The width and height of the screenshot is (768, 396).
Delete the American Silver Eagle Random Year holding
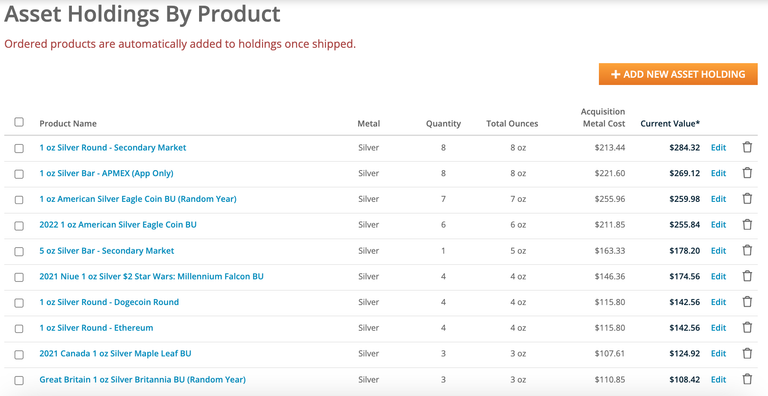pos(747,198)
